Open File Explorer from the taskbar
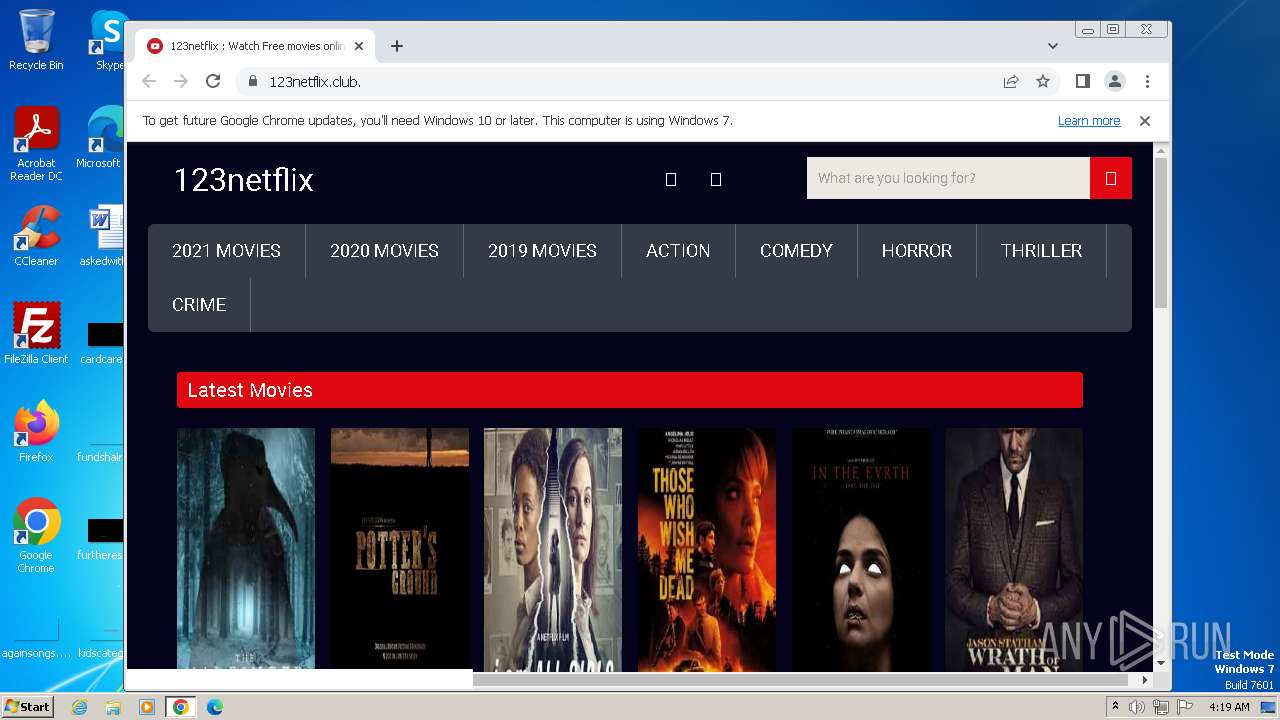The image size is (1280, 720). click(x=113, y=707)
